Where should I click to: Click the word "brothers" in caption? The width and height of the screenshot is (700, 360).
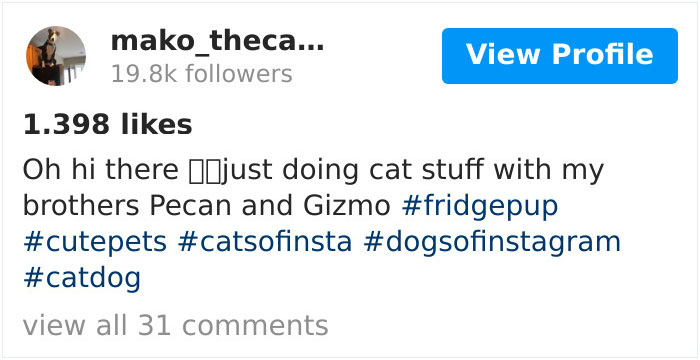(x=81, y=206)
